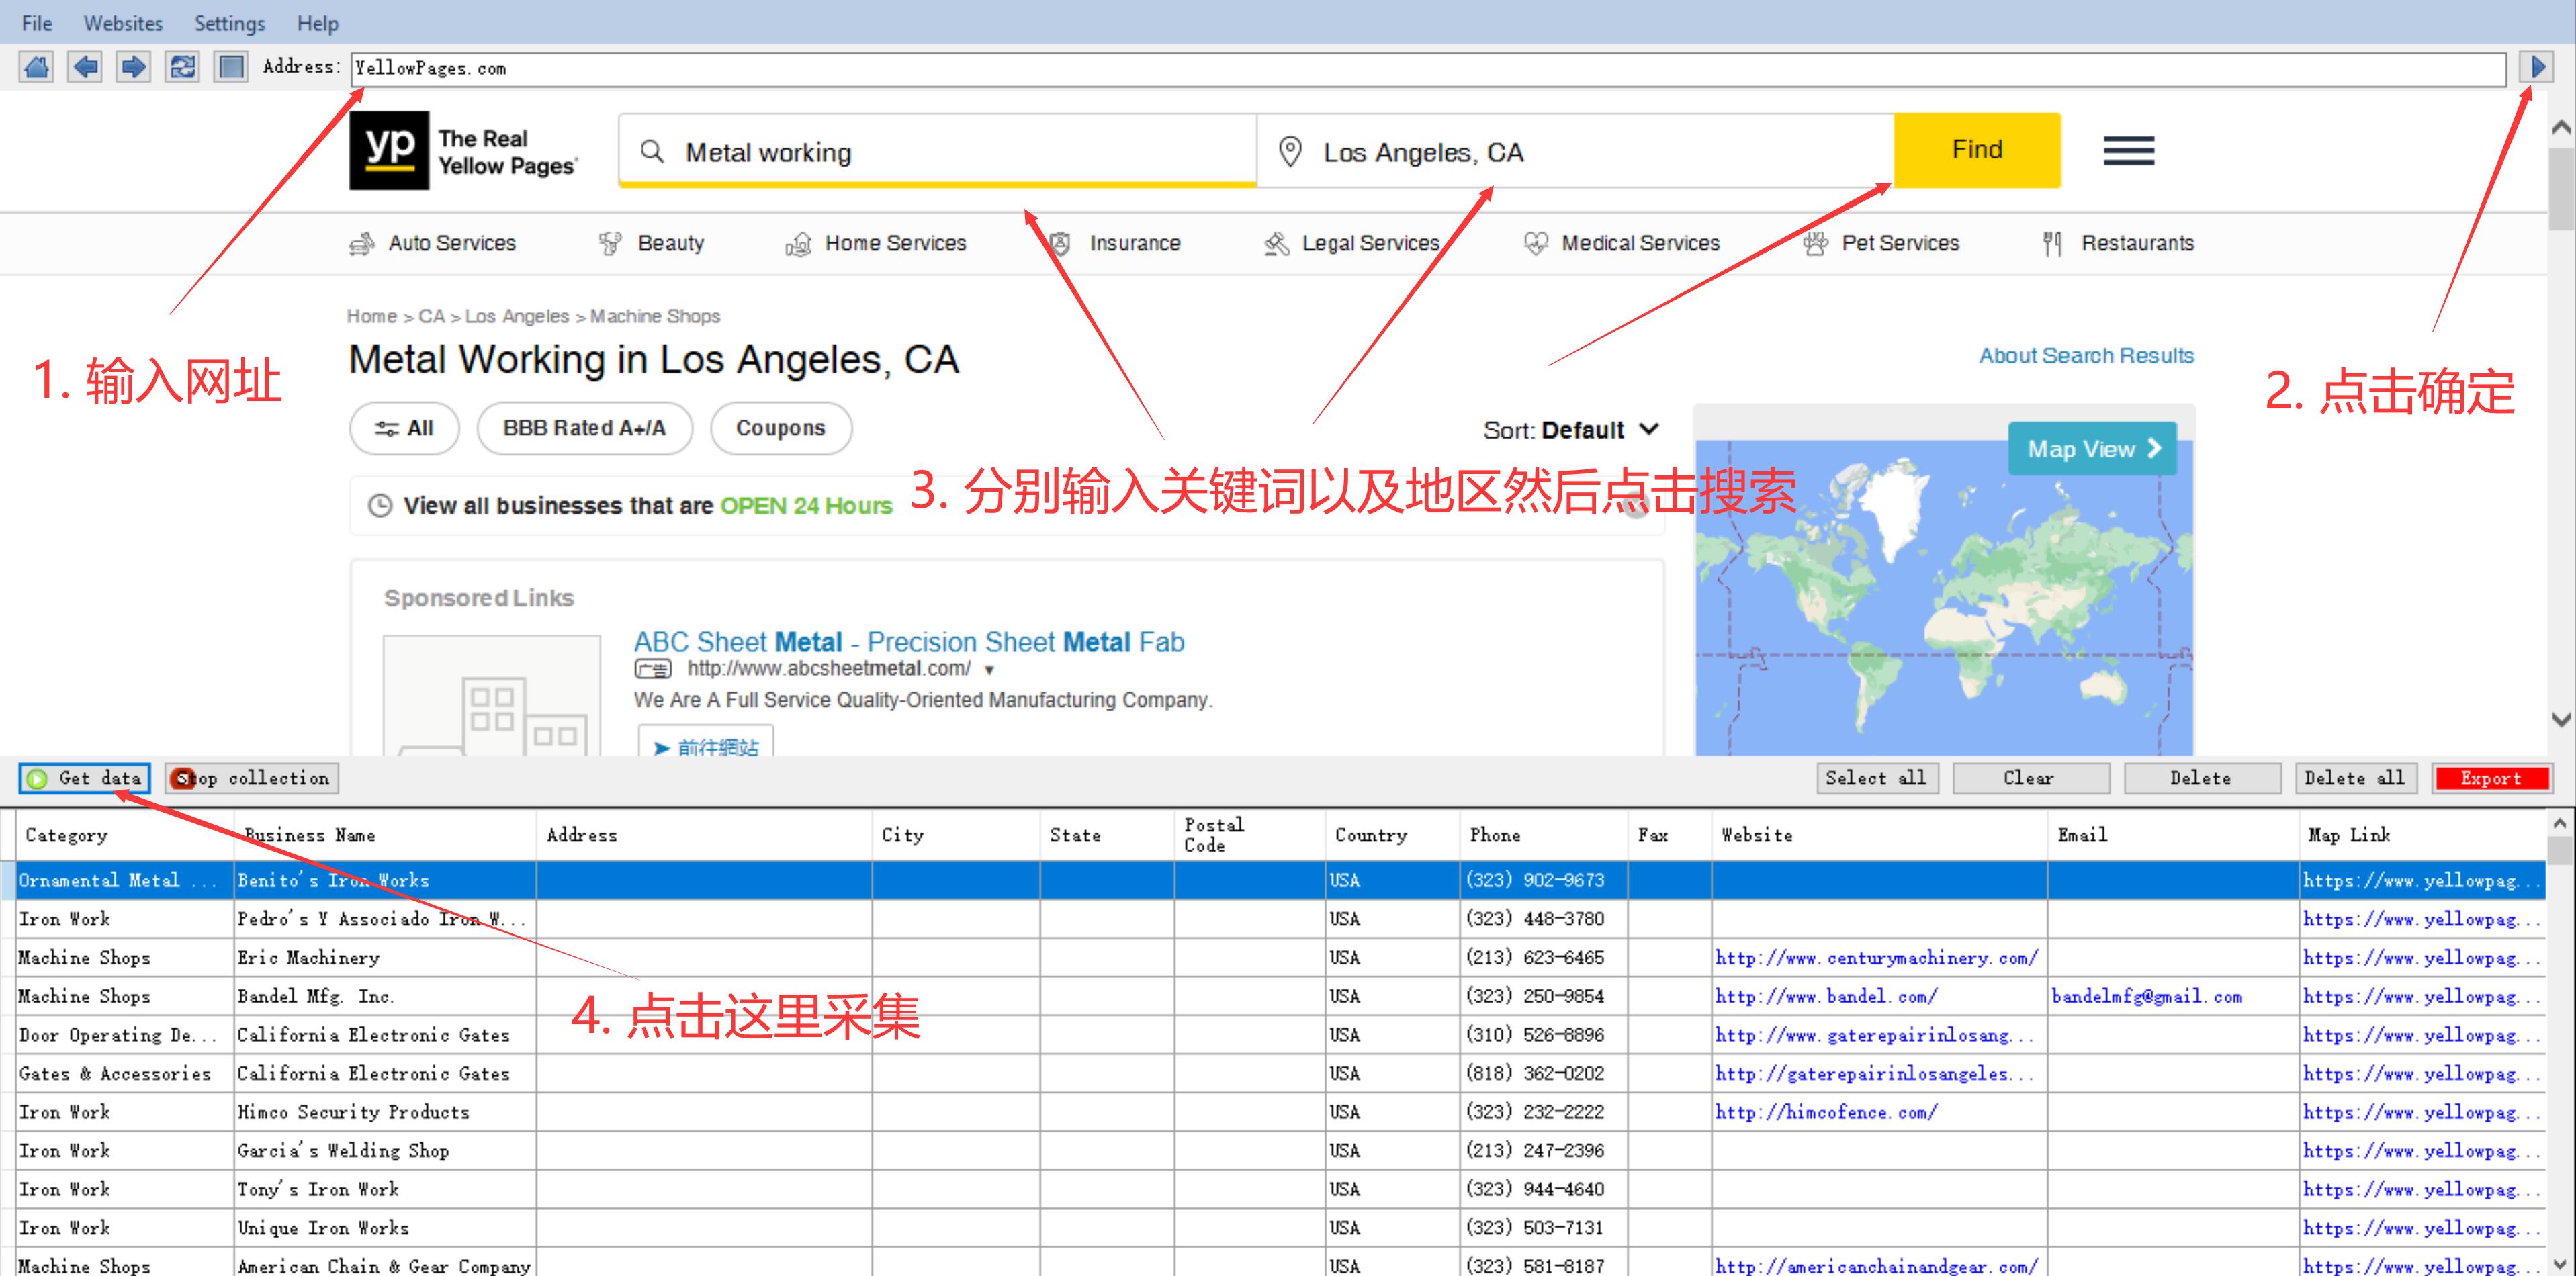This screenshot has height=1276, width=2576.
Task: Select the Garcia's Welding Shop cell
Action: [385, 1151]
